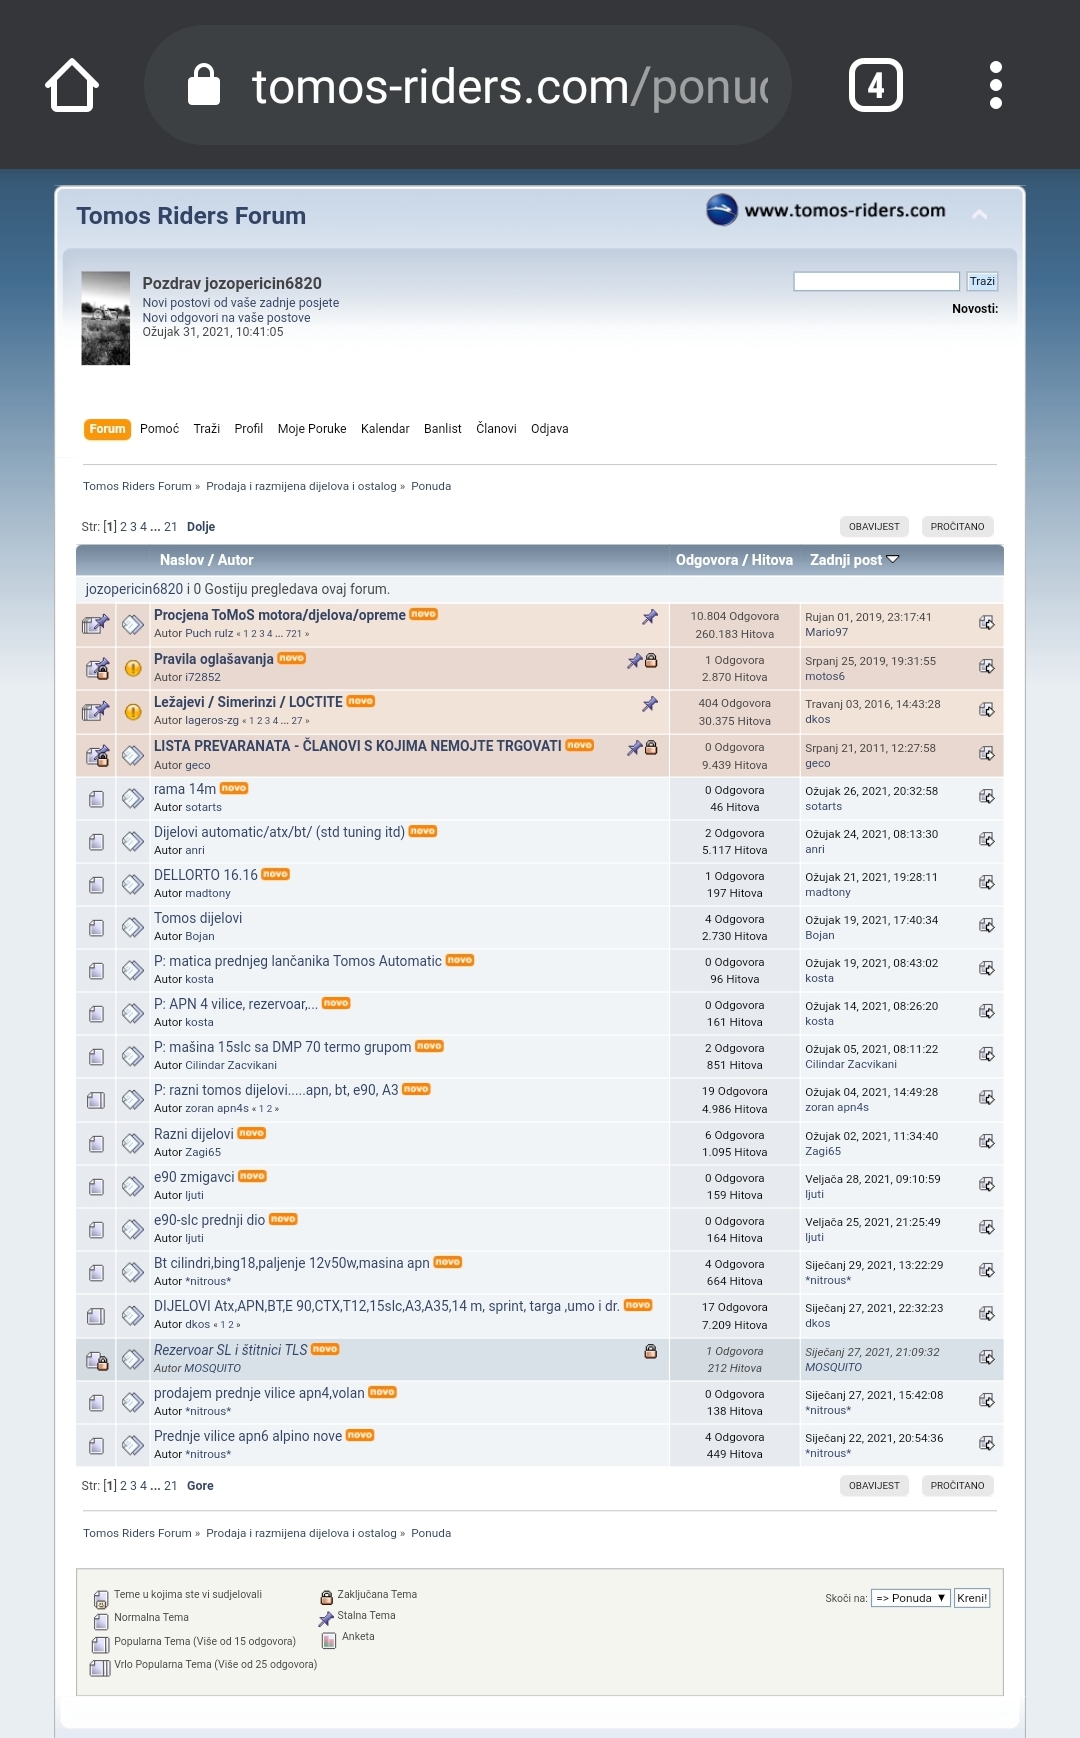
Task: Click last post icon in Prednje vilice apn6 row
Action: tap(986, 1444)
